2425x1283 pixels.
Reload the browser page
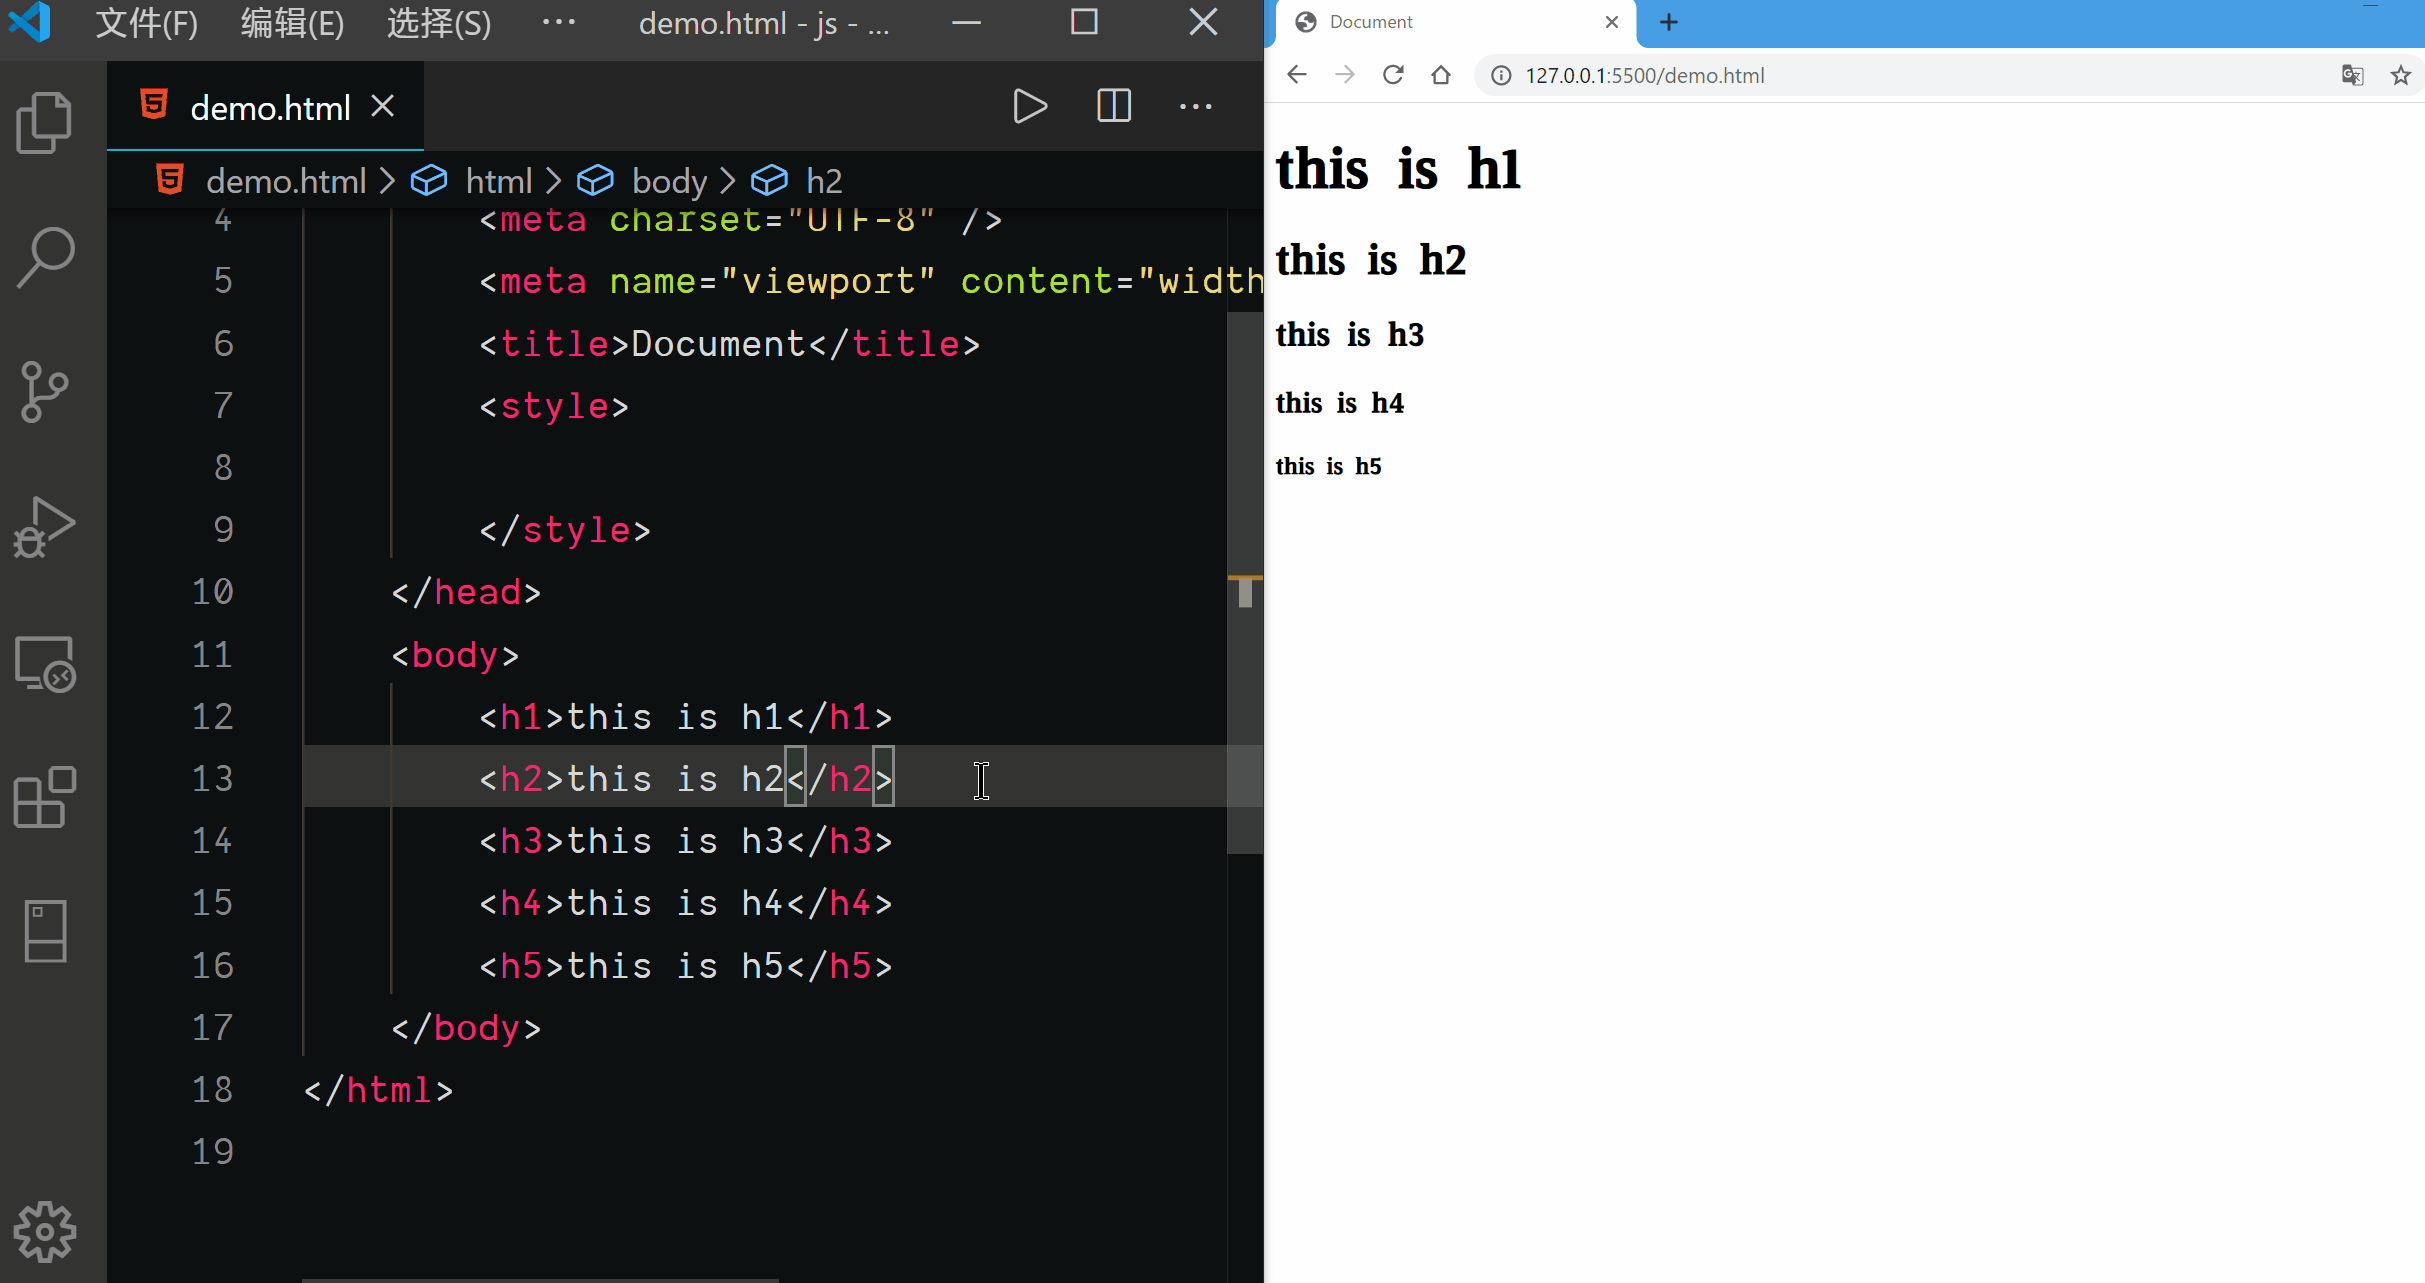(x=1393, y=75)
